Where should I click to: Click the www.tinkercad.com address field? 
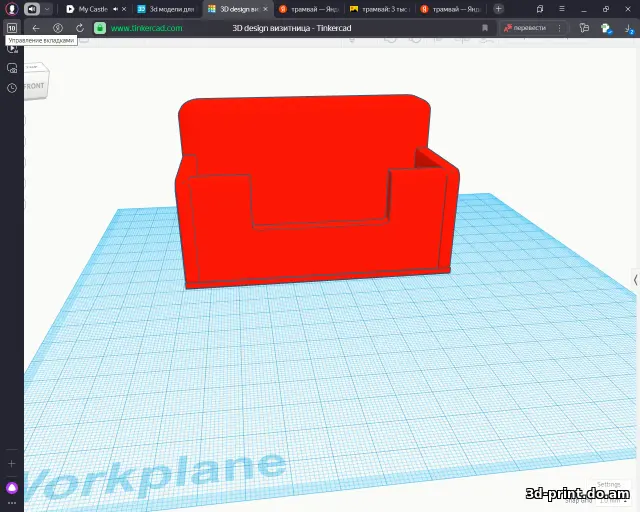pyautogui.click(x=147, y=28)
